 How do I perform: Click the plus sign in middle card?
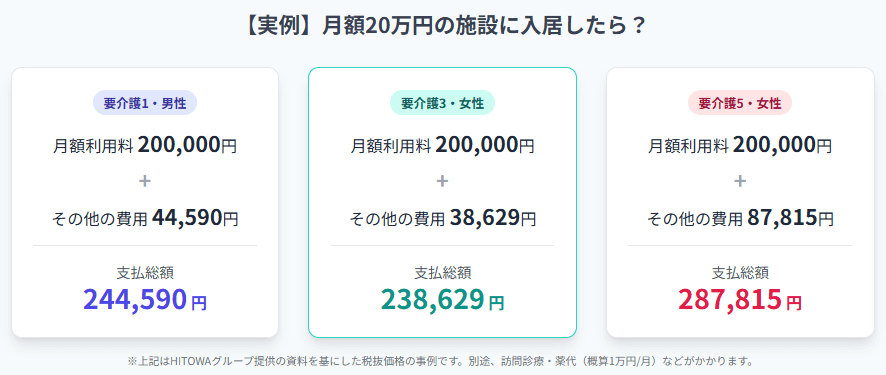pyautogui.click(x=442, y=181)
